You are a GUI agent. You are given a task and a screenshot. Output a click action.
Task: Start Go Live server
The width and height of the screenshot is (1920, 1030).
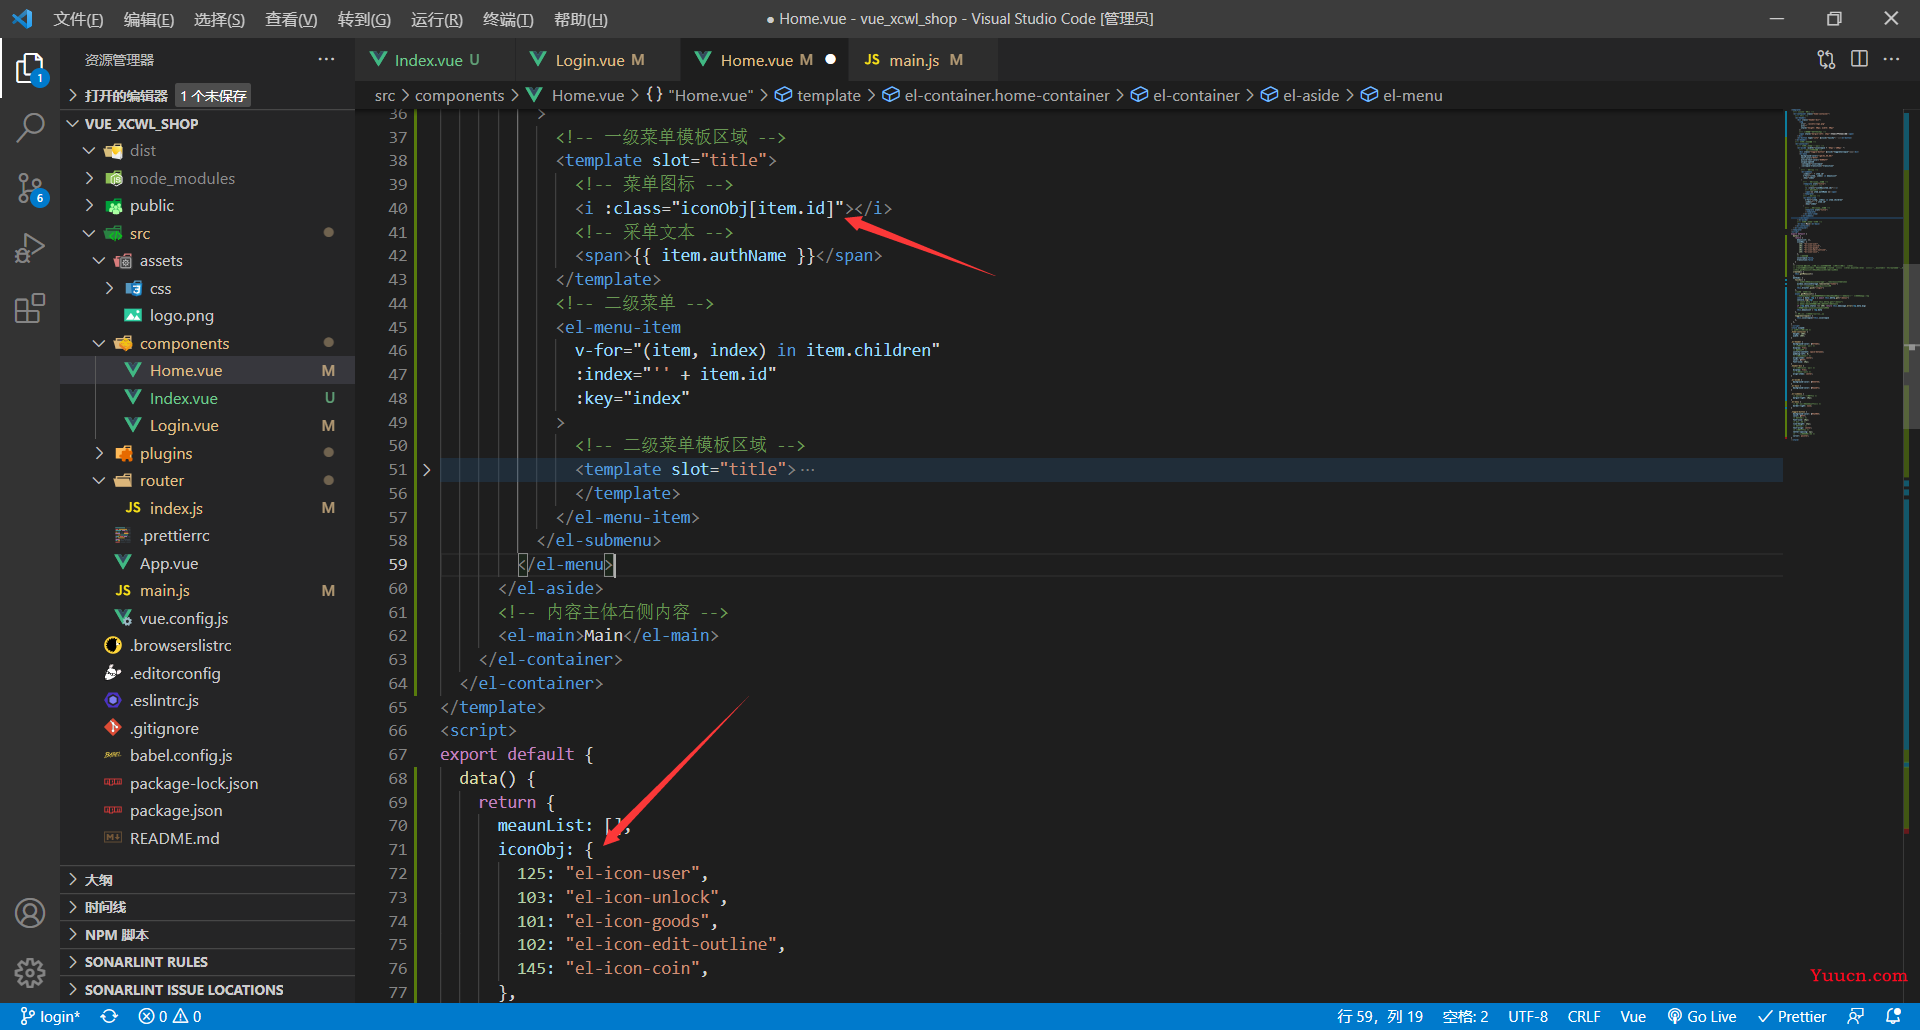point(1702,1016)
